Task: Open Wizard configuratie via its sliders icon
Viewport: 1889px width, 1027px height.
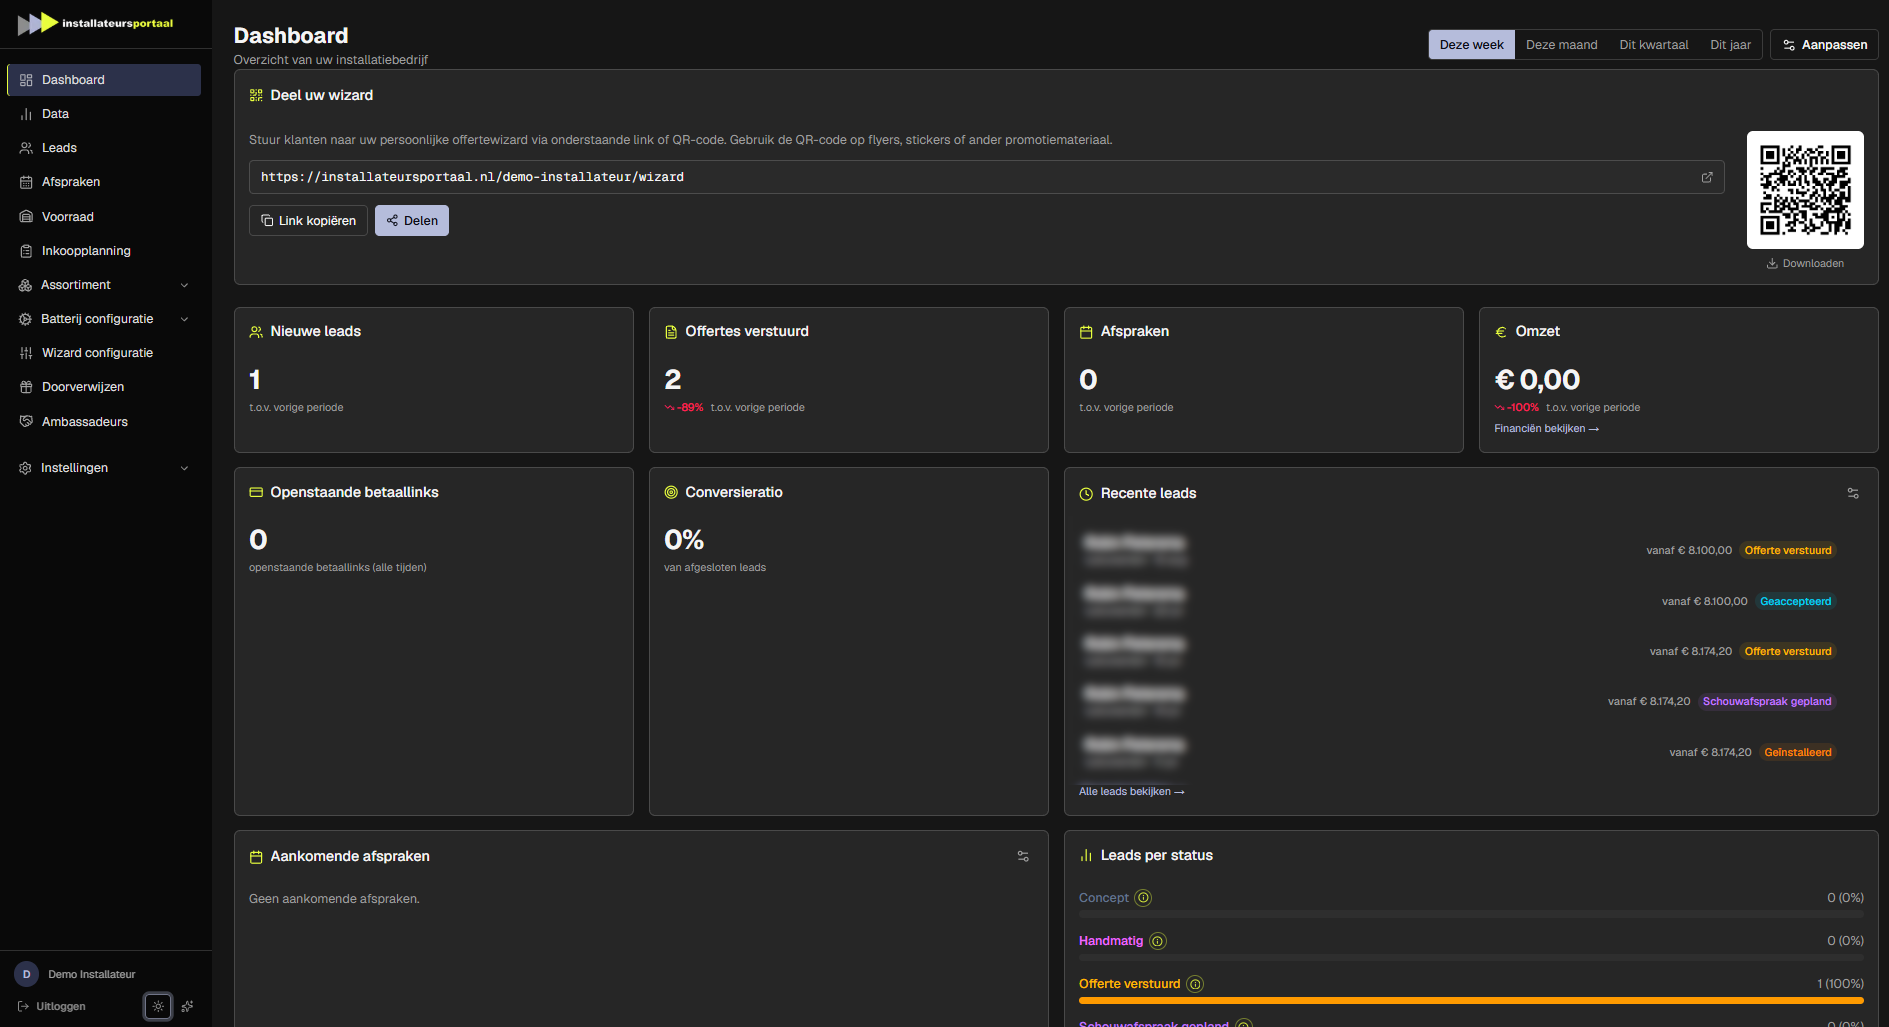Action: tap(26, 353)
